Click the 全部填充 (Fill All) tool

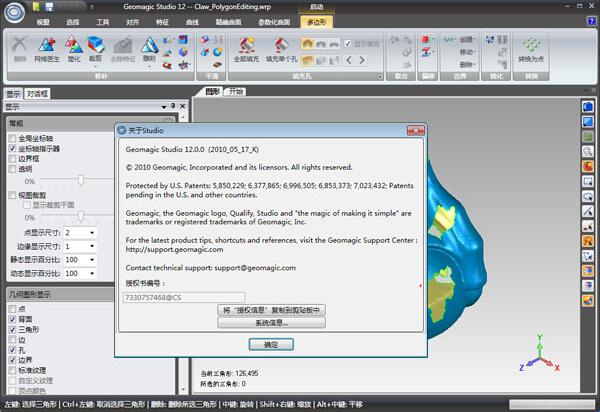246,49
